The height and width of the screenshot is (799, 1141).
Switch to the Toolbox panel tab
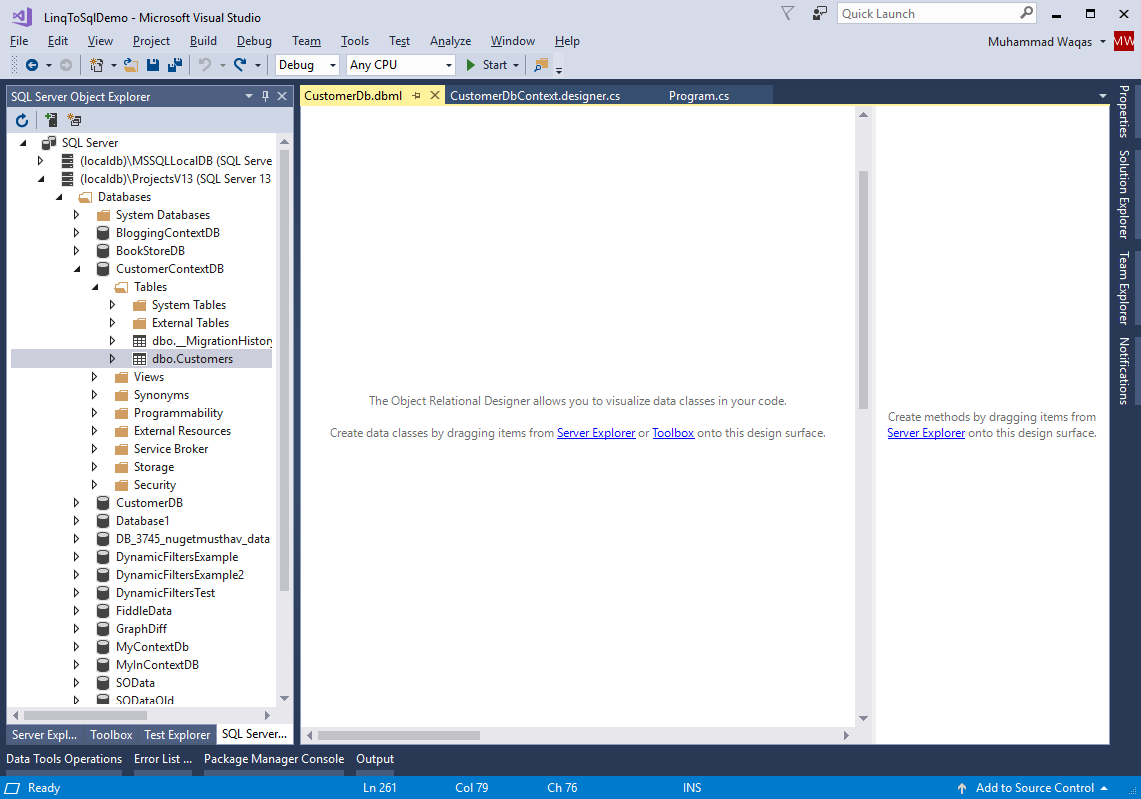click(x=111, y=735)
